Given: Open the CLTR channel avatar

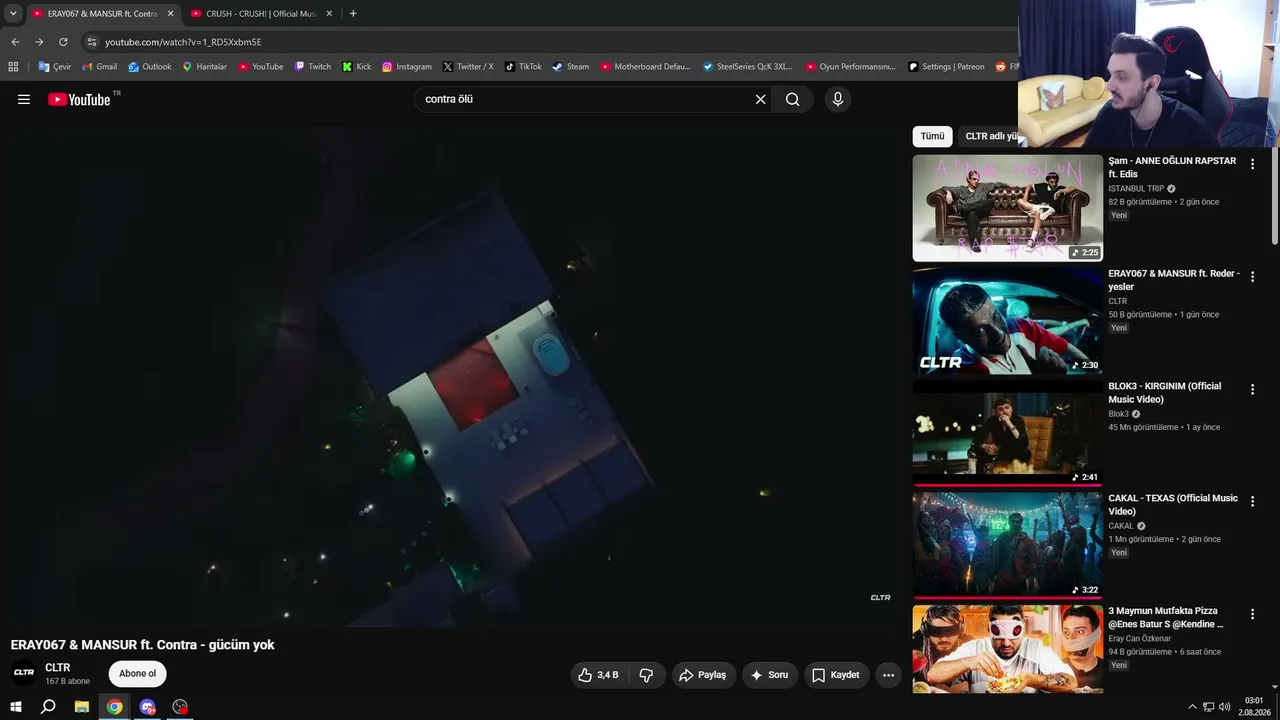Looking at the screenshot, I should click(x=24, y=673).
